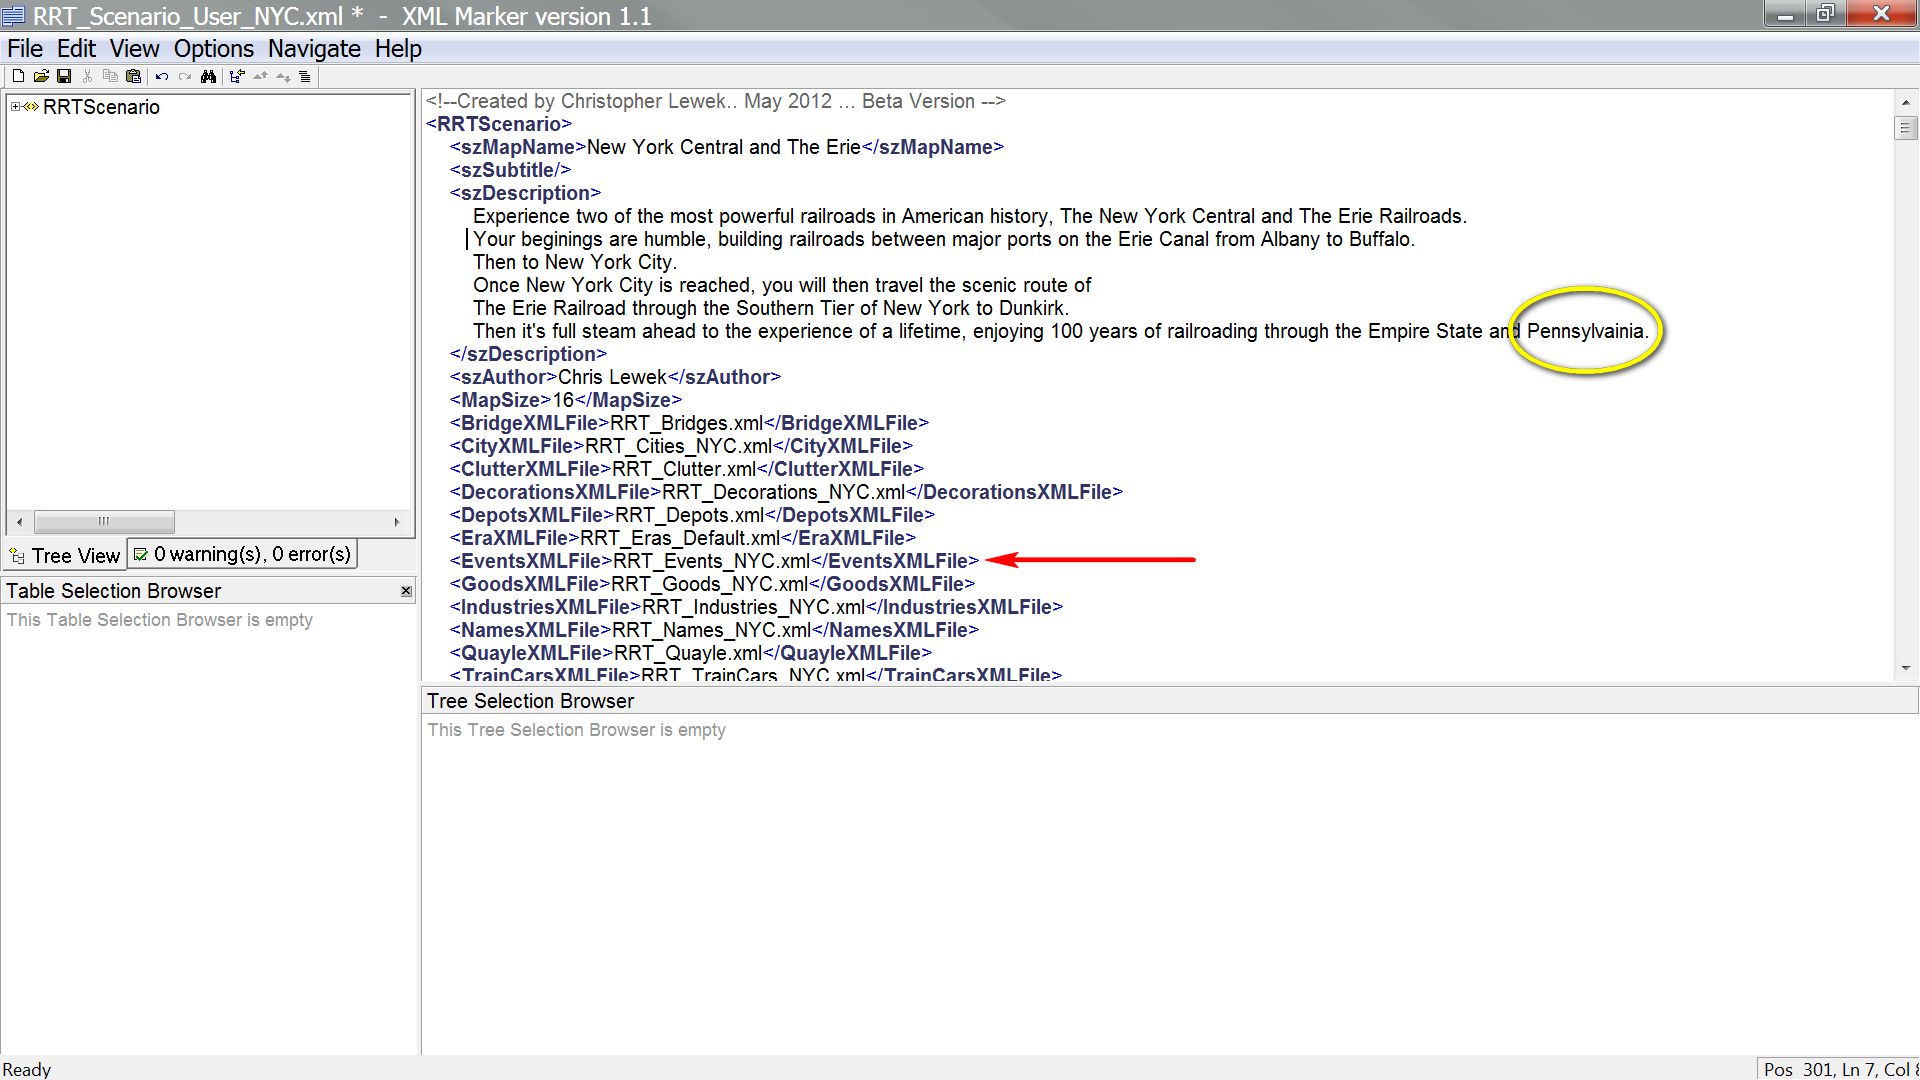Screen dimensions: 1920x1080
Task: Click tree panel scroll left arrow
Action: 19,521
